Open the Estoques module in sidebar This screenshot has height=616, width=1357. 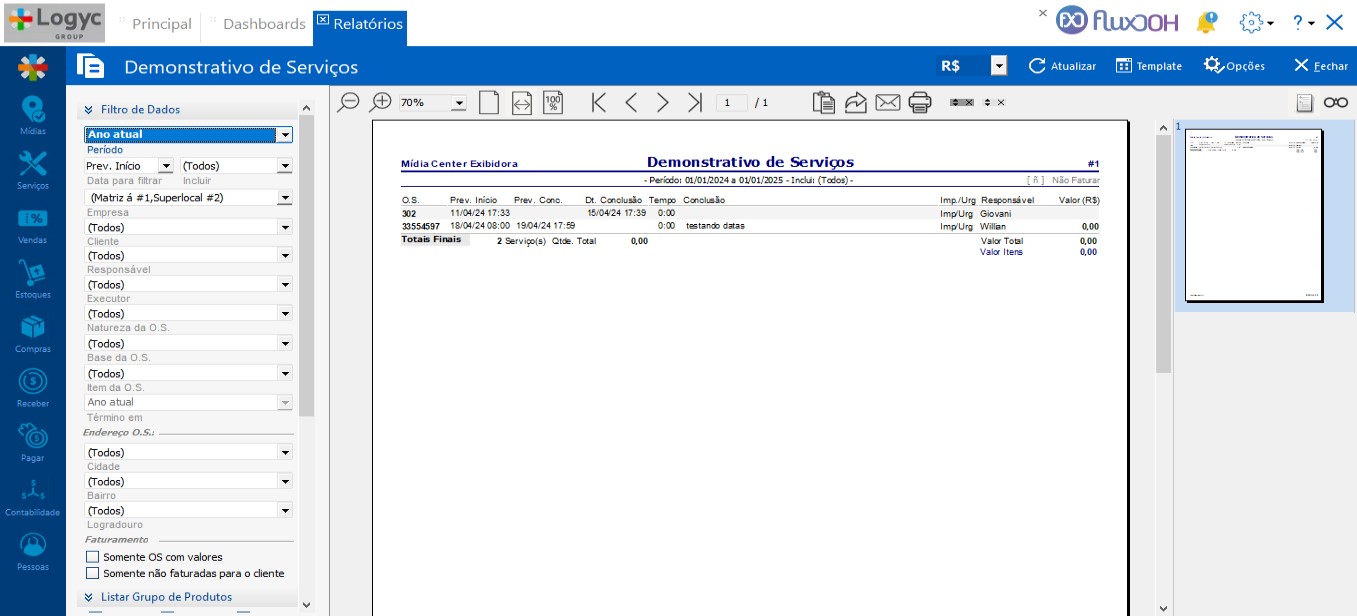[33, 279]
